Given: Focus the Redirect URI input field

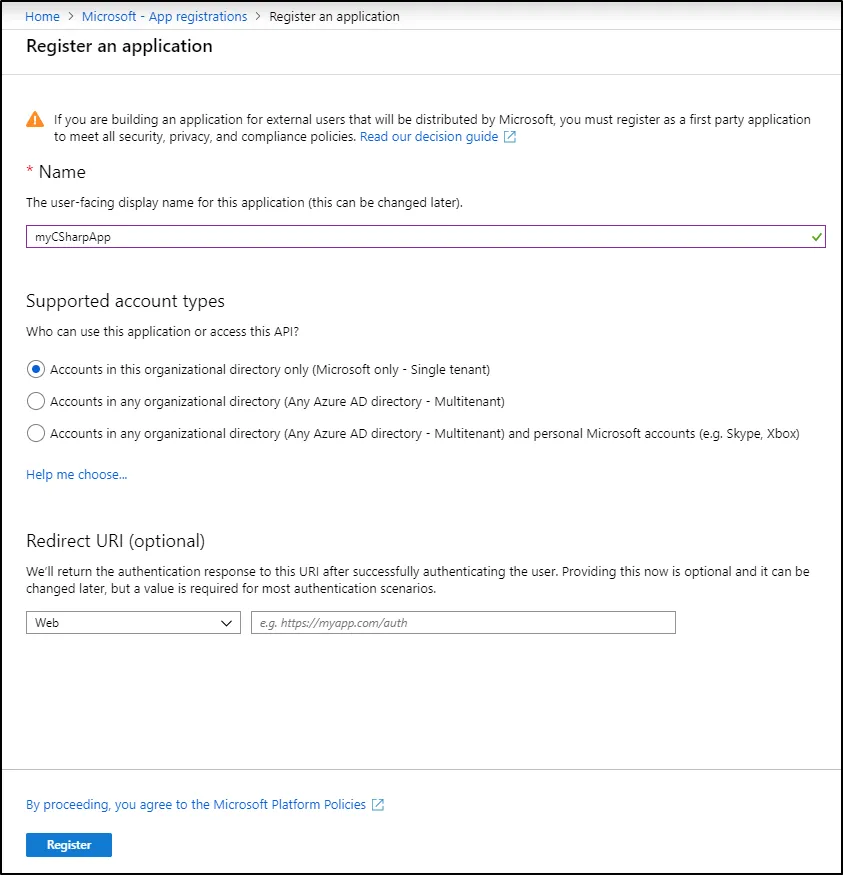Looking at the screenshot, I should (x=463, y=623).
